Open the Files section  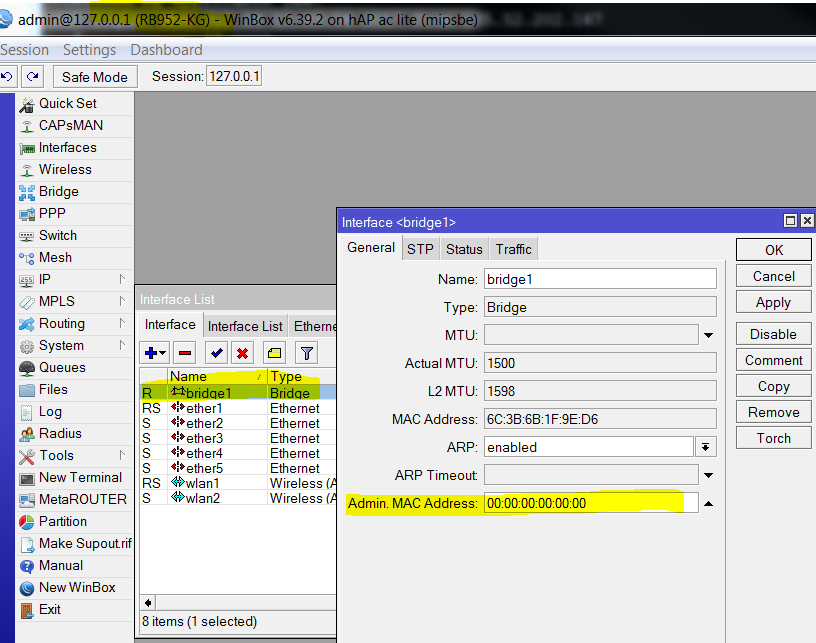(56, 389)
